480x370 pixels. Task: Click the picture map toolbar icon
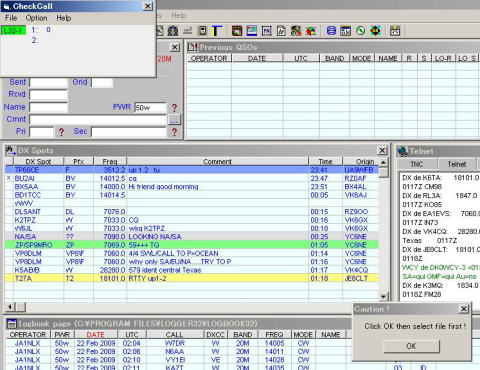coord(252,31)
